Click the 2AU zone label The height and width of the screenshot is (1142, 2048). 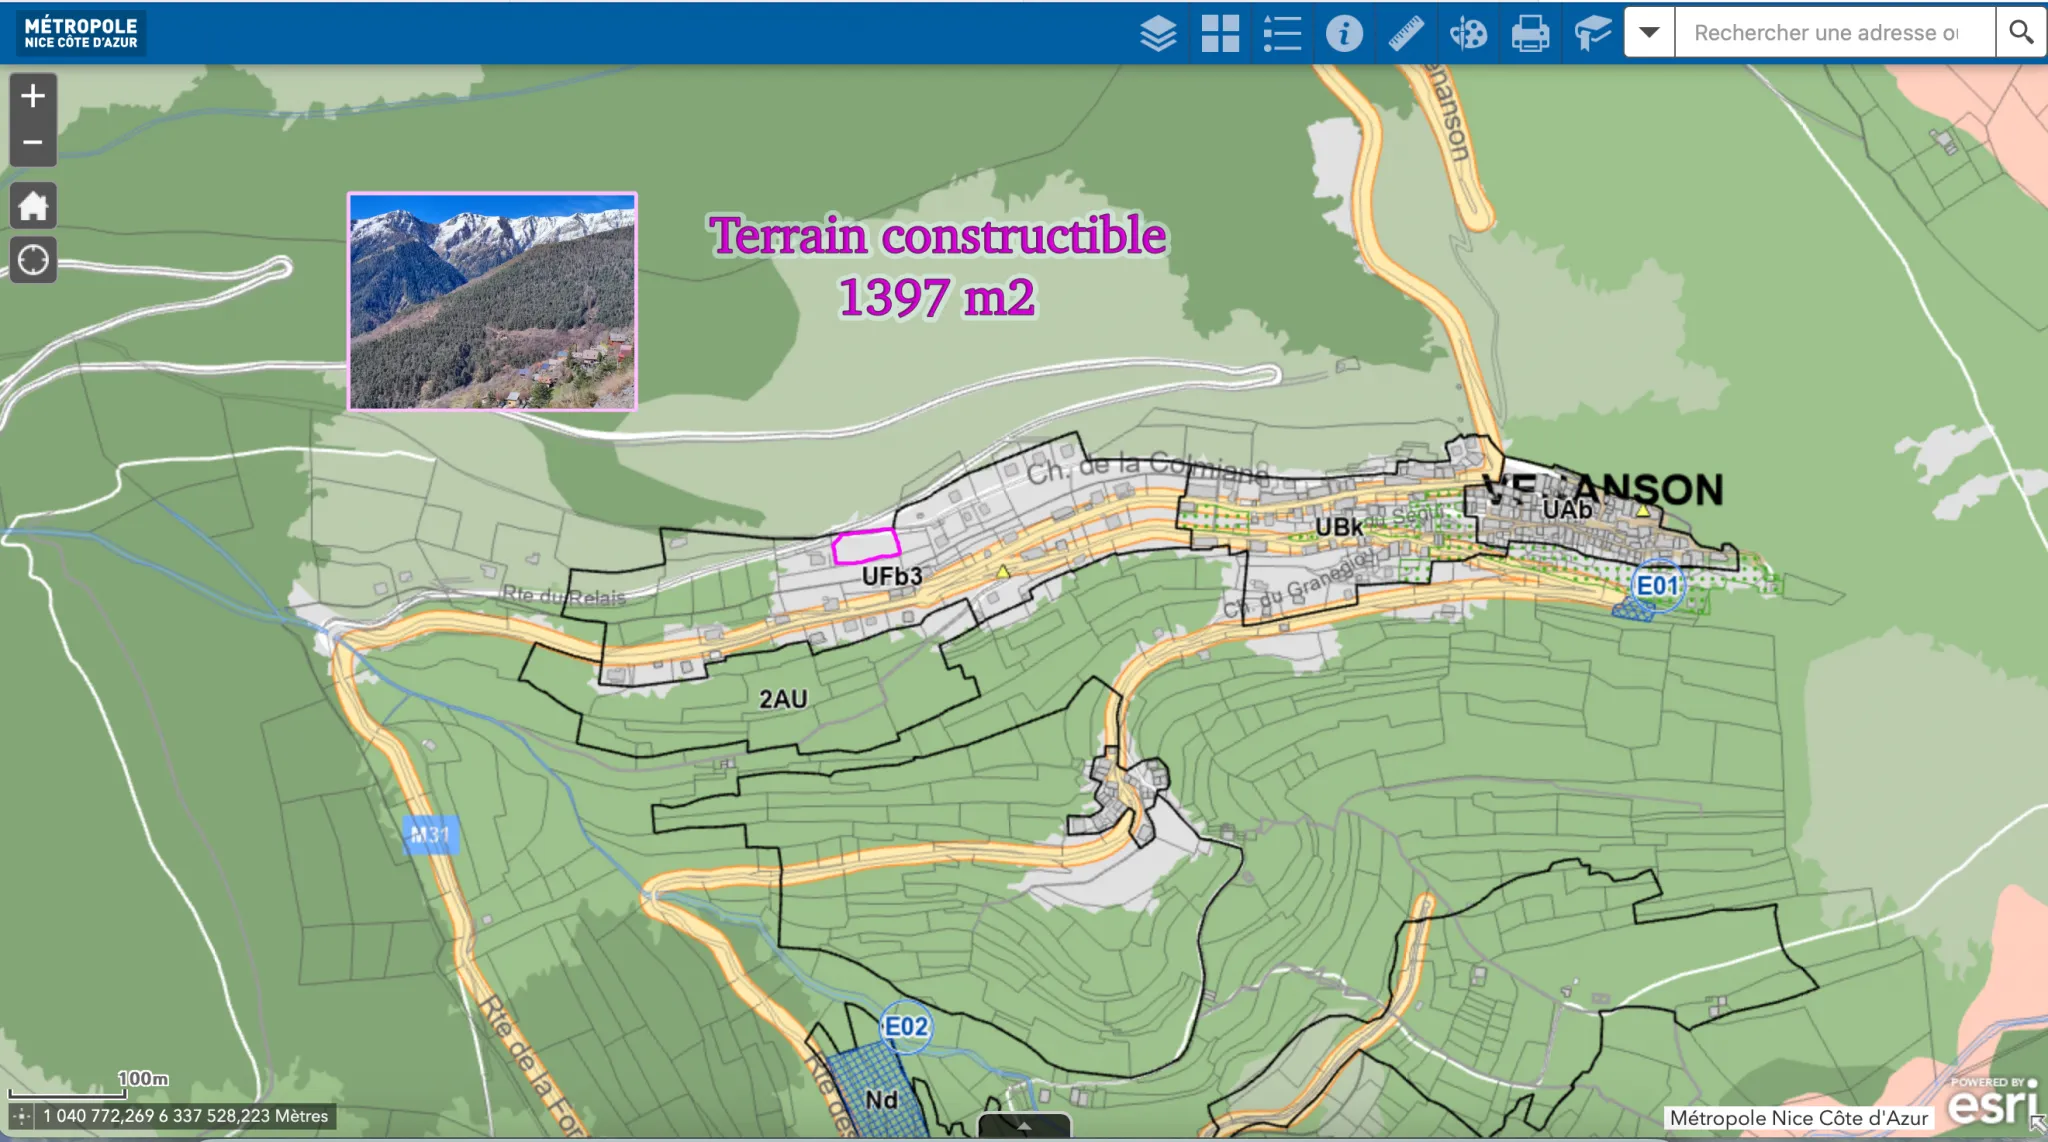(x=783, y=699)
